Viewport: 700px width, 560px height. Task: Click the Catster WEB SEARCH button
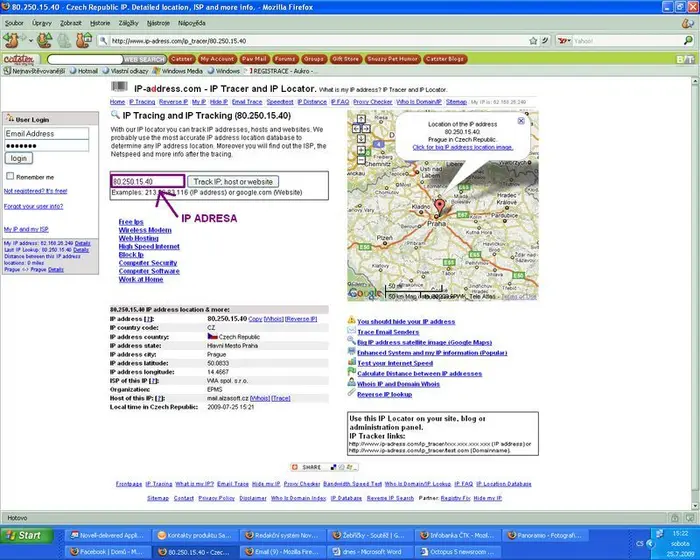pos(144,59)
